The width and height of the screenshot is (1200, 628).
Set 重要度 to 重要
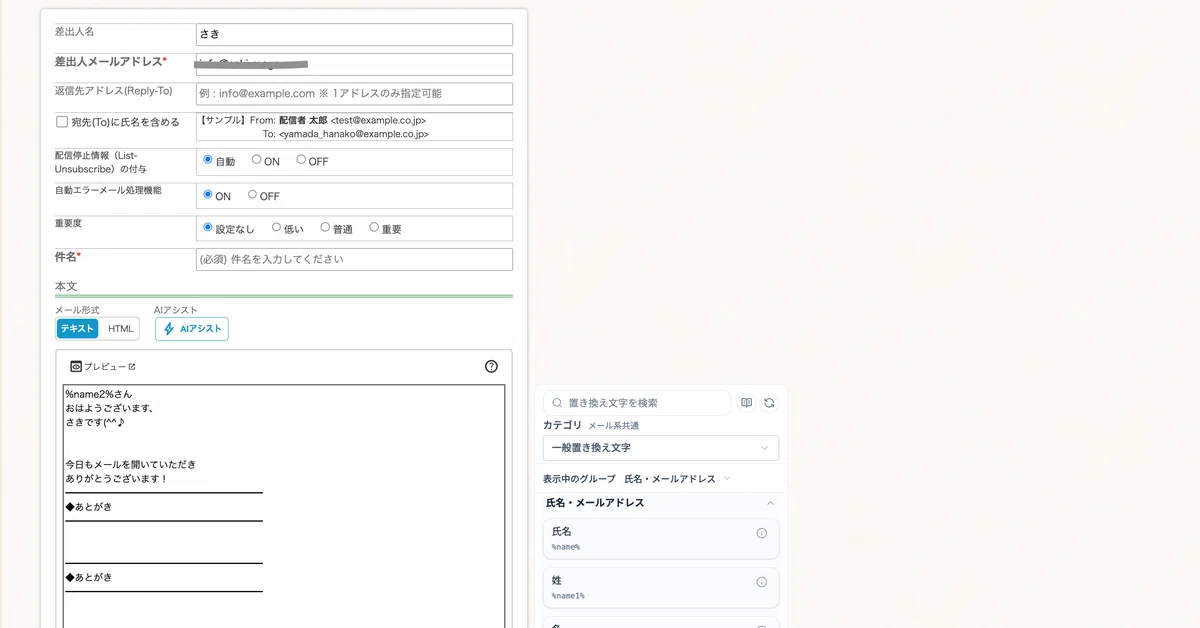pos(374,227)
